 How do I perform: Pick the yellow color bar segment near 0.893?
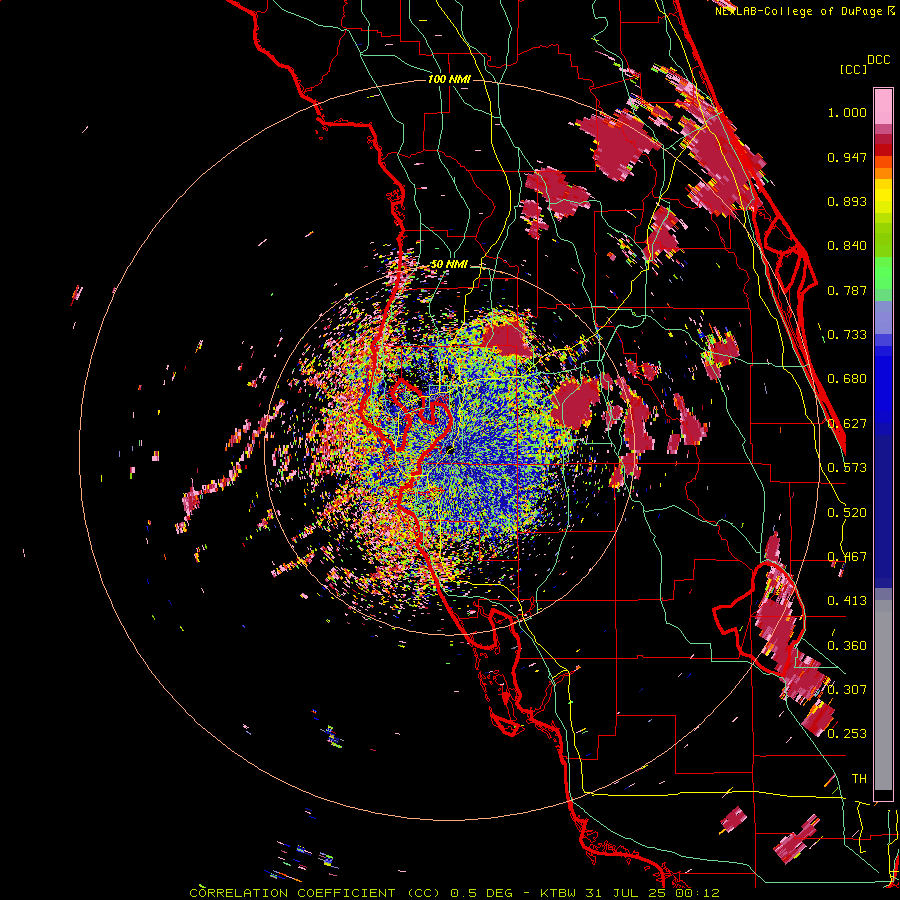coord(883,196)
